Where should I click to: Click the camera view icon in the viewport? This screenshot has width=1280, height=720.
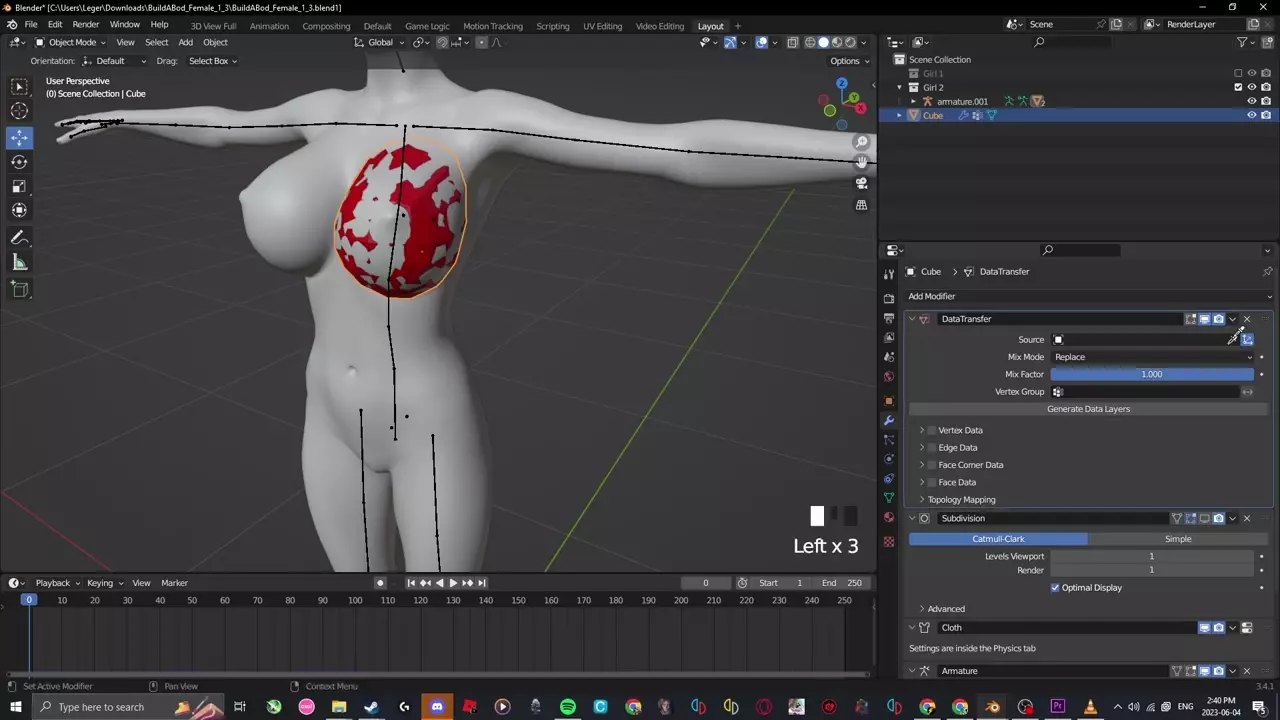861,183
